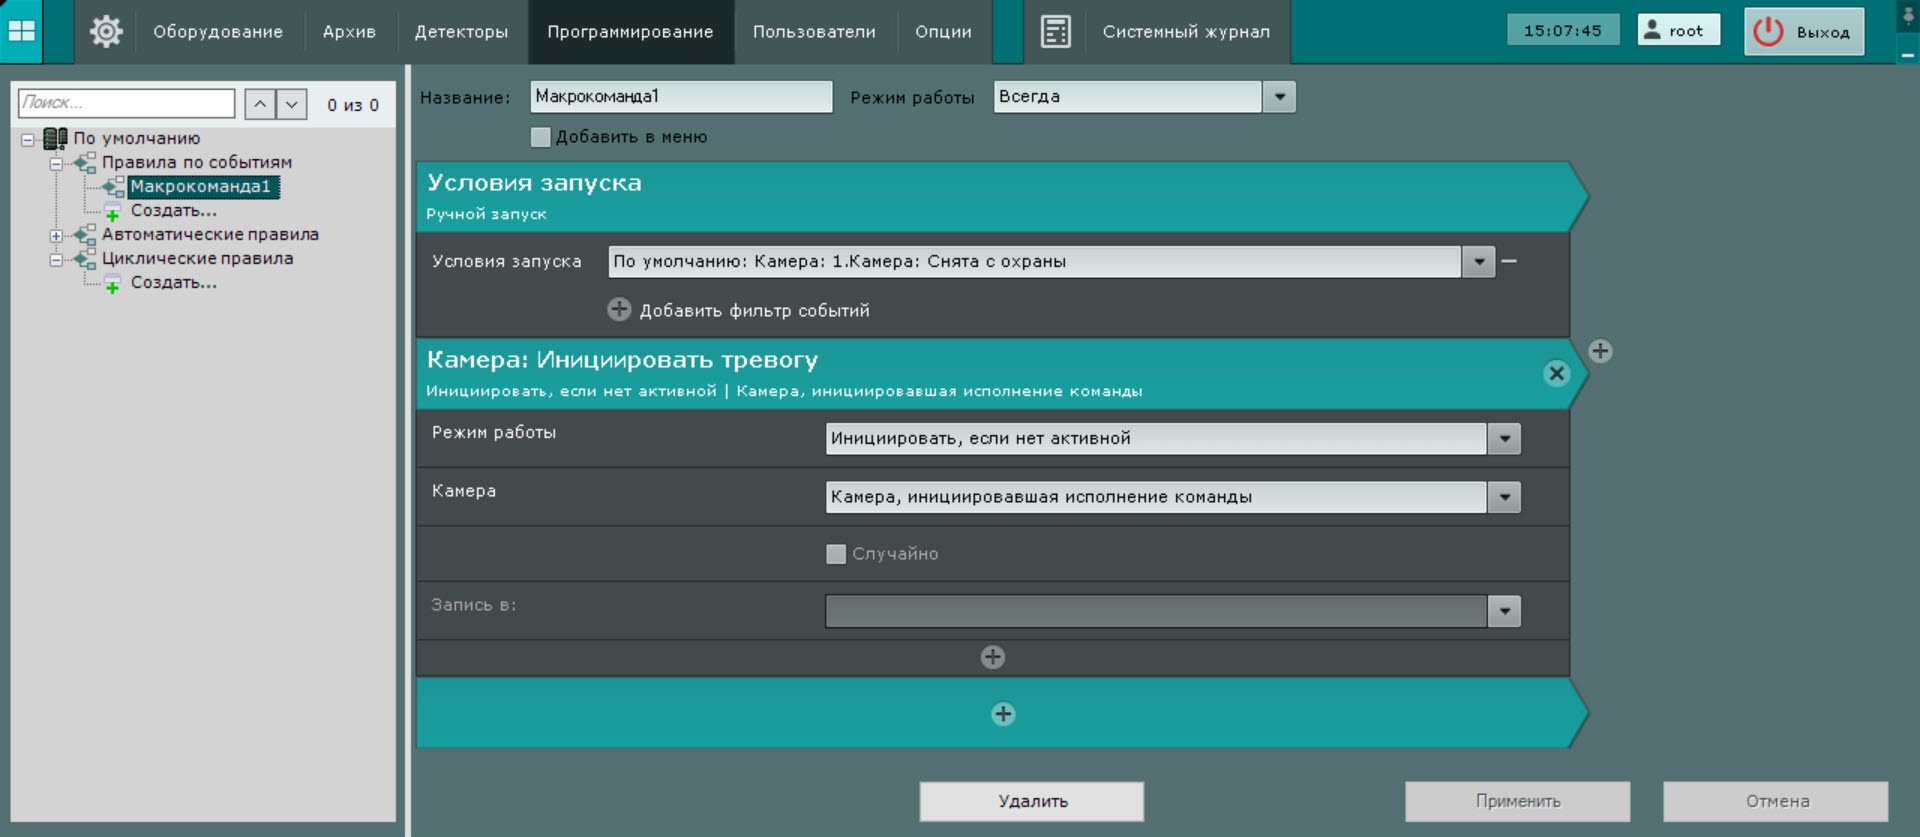The width and height of the screenshot is (1920, 837).
Task: Click the settings gear icon
Action: coord(106,32)
